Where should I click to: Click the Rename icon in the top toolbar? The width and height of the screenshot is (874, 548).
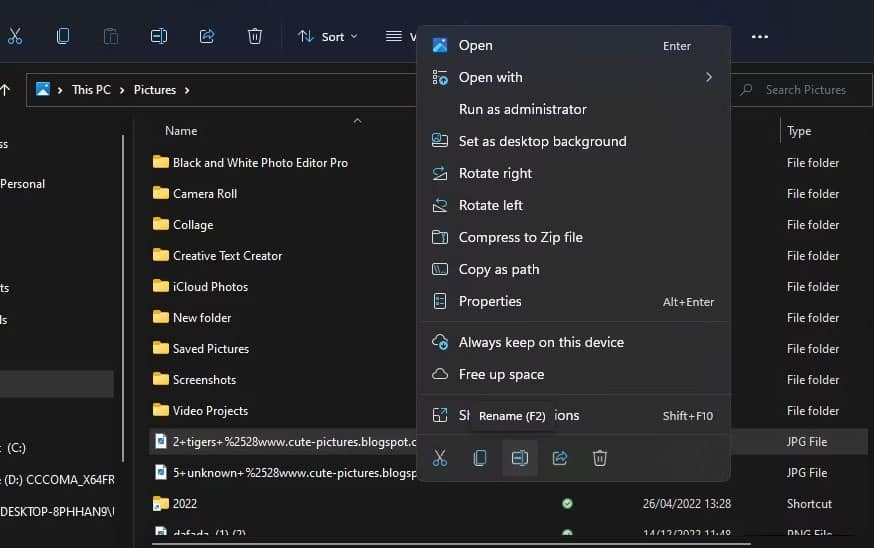tap(159, 36)
